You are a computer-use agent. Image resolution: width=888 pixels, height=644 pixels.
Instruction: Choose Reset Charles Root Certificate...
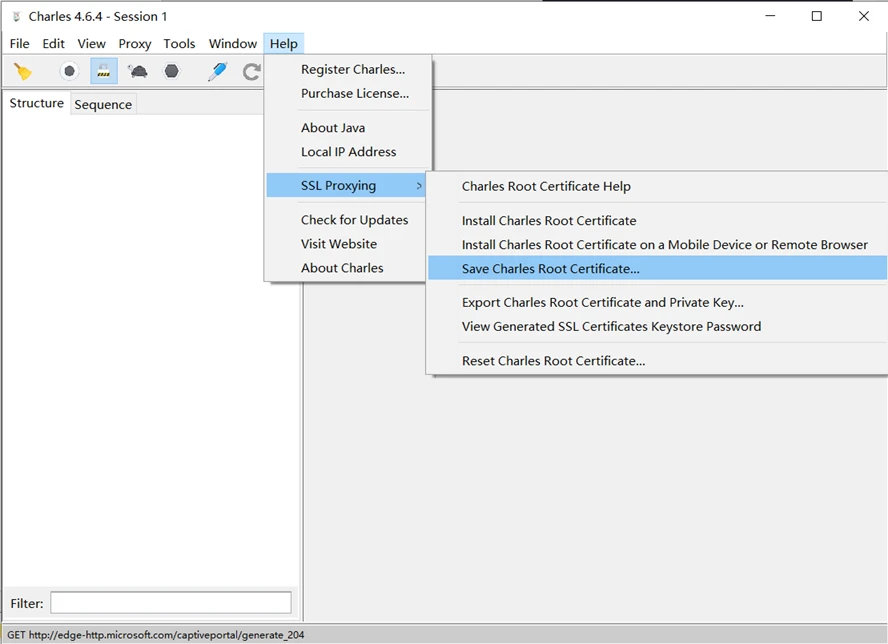tap(553, 361)
